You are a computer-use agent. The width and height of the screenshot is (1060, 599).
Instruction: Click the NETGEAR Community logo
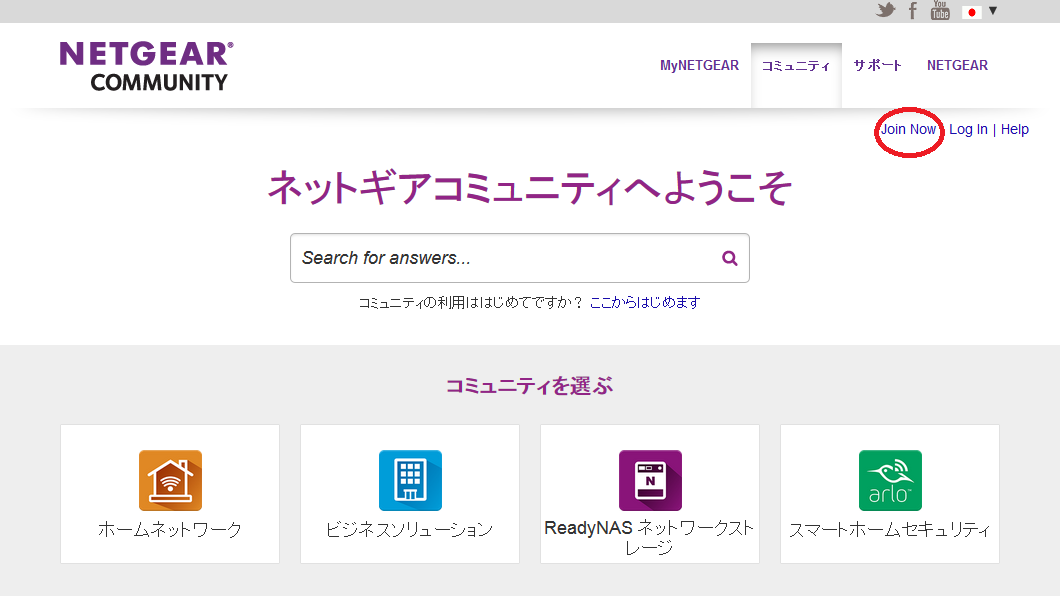[x=147, y=66]
